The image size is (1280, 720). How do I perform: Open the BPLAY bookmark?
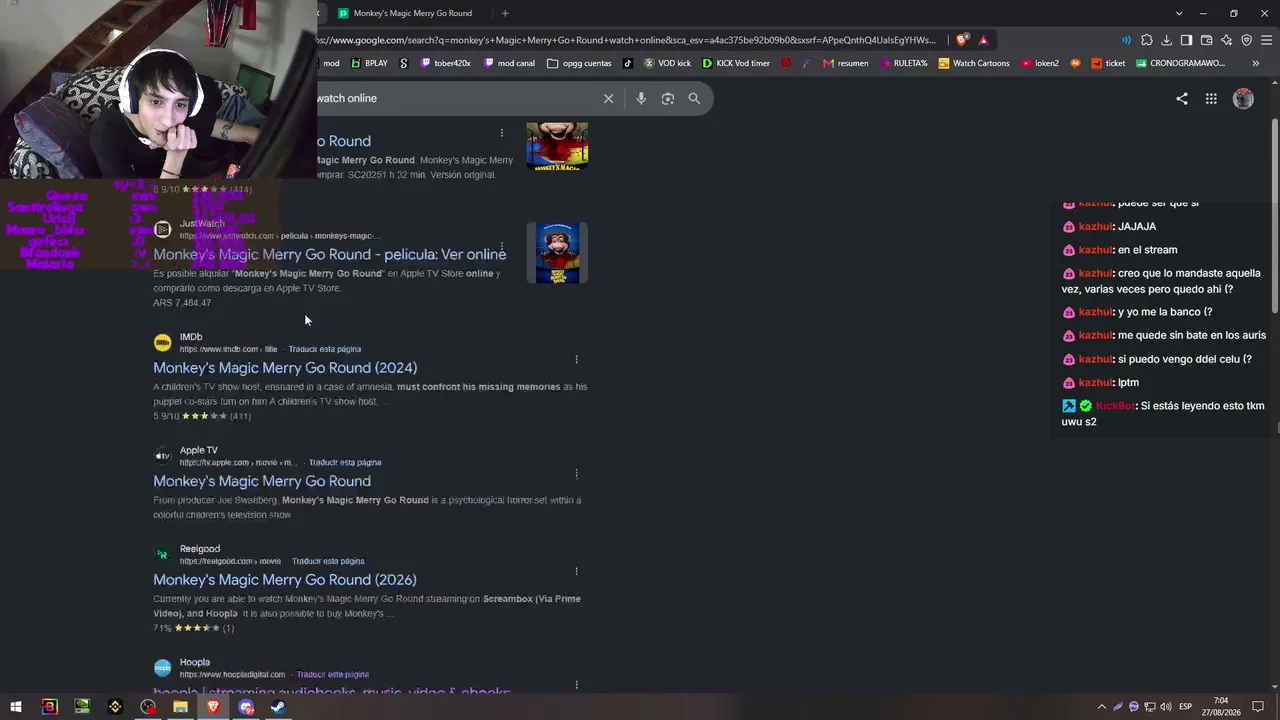[x=368, y=63]
